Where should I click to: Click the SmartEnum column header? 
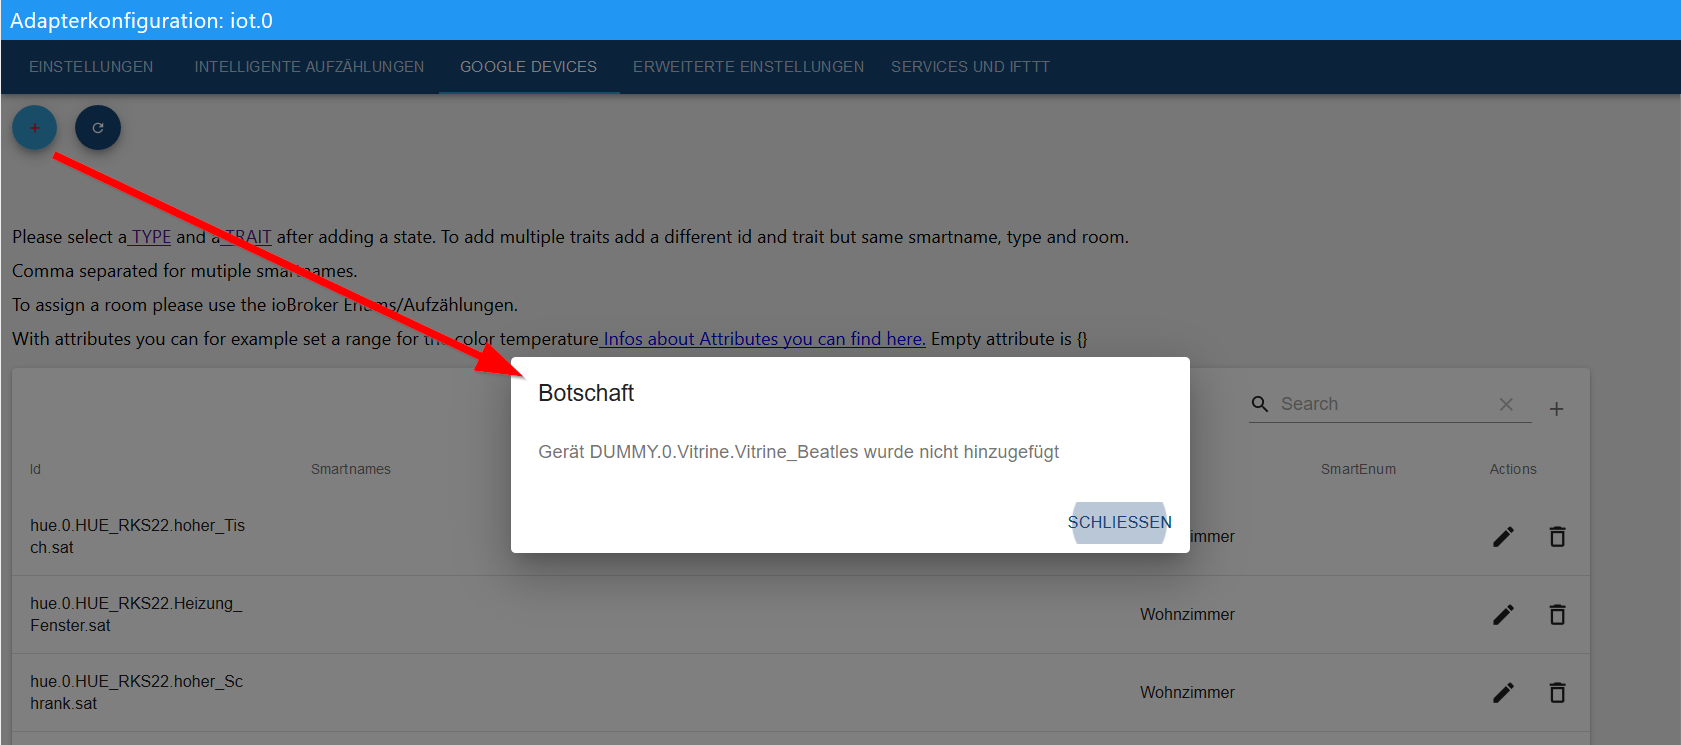[x=1358, y=469]
